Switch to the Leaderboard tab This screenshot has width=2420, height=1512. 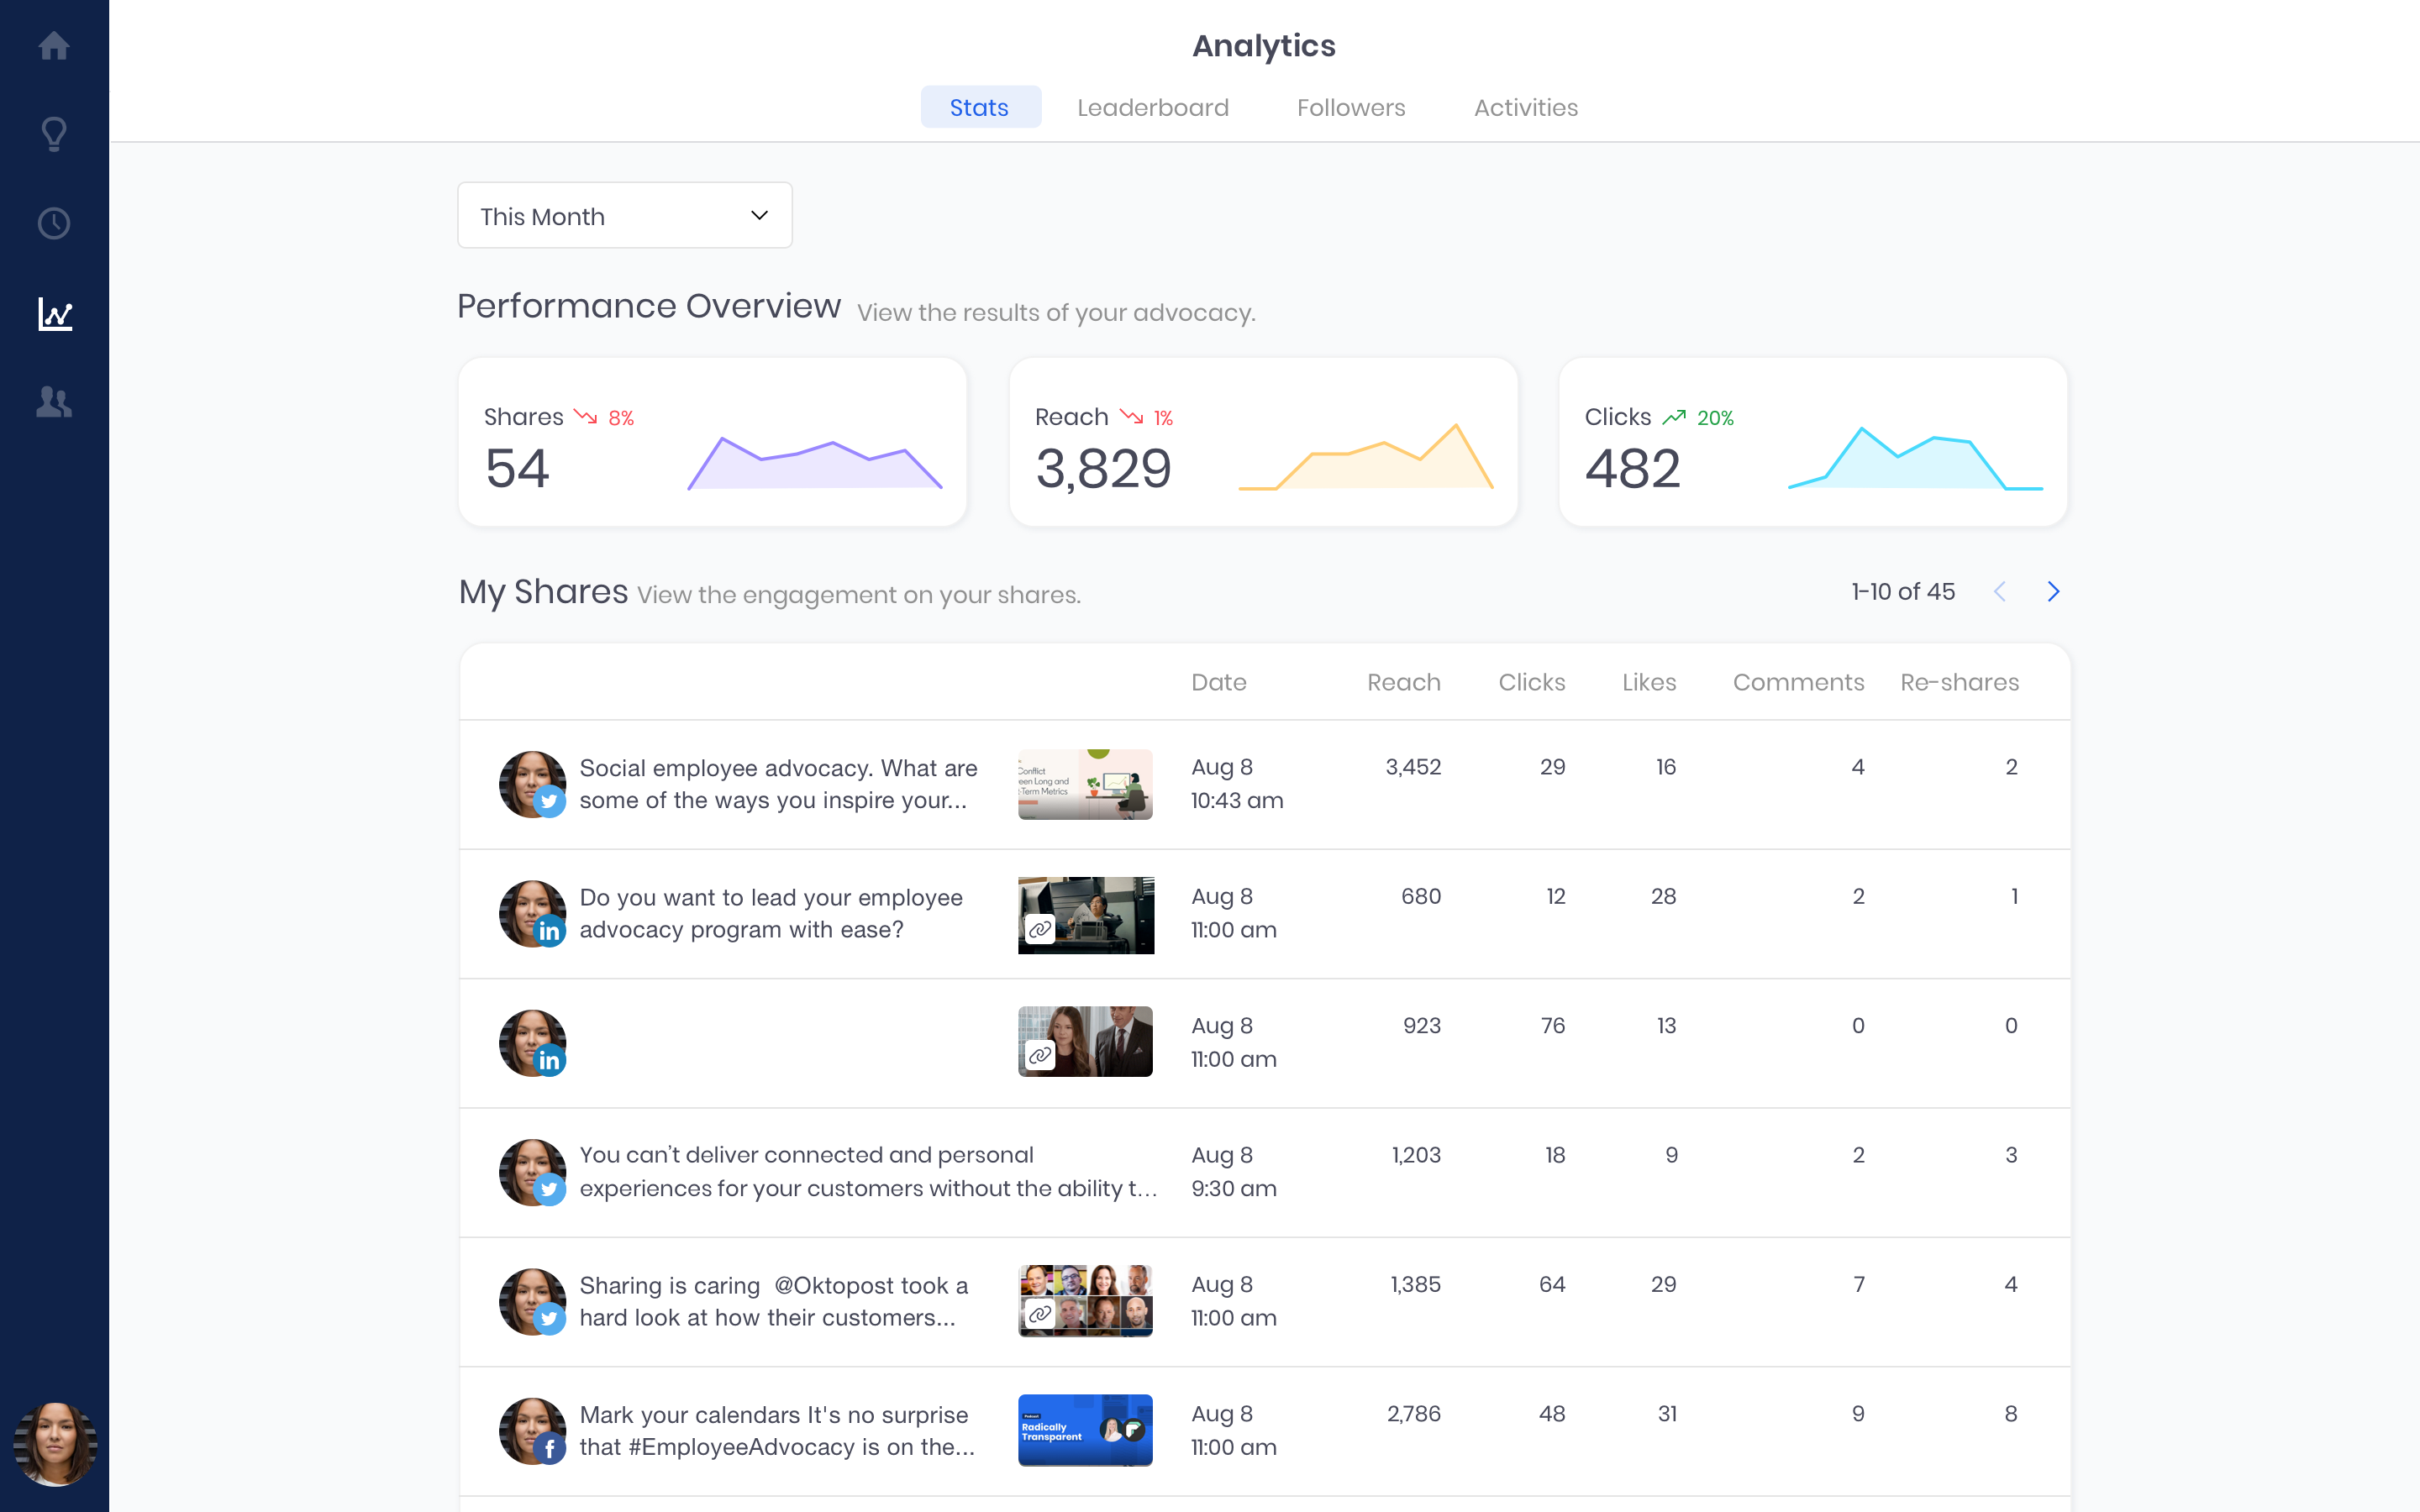pyautogui.click(x=1152, y=108)
